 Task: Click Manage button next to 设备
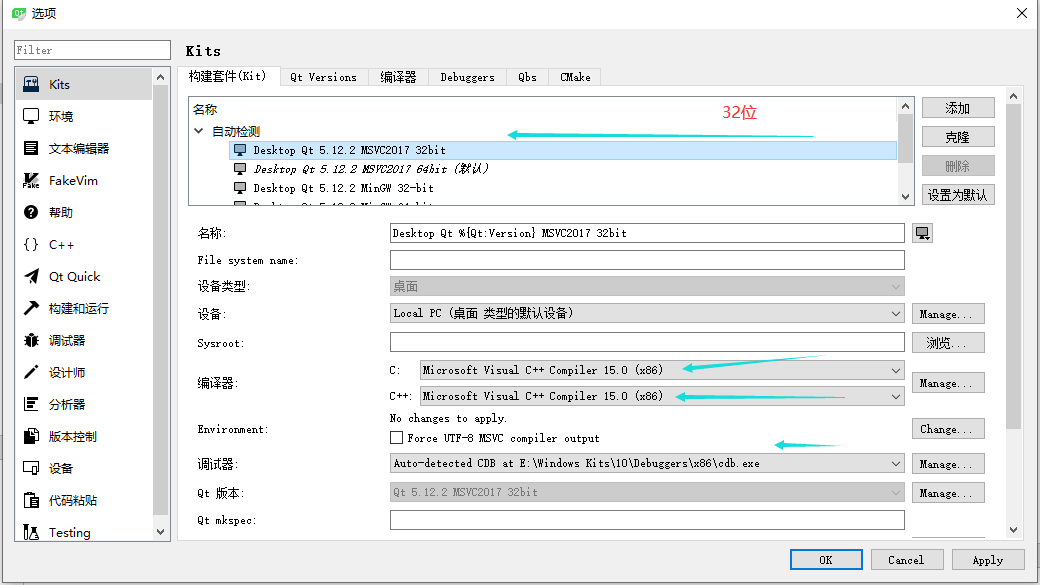point(948,314)
